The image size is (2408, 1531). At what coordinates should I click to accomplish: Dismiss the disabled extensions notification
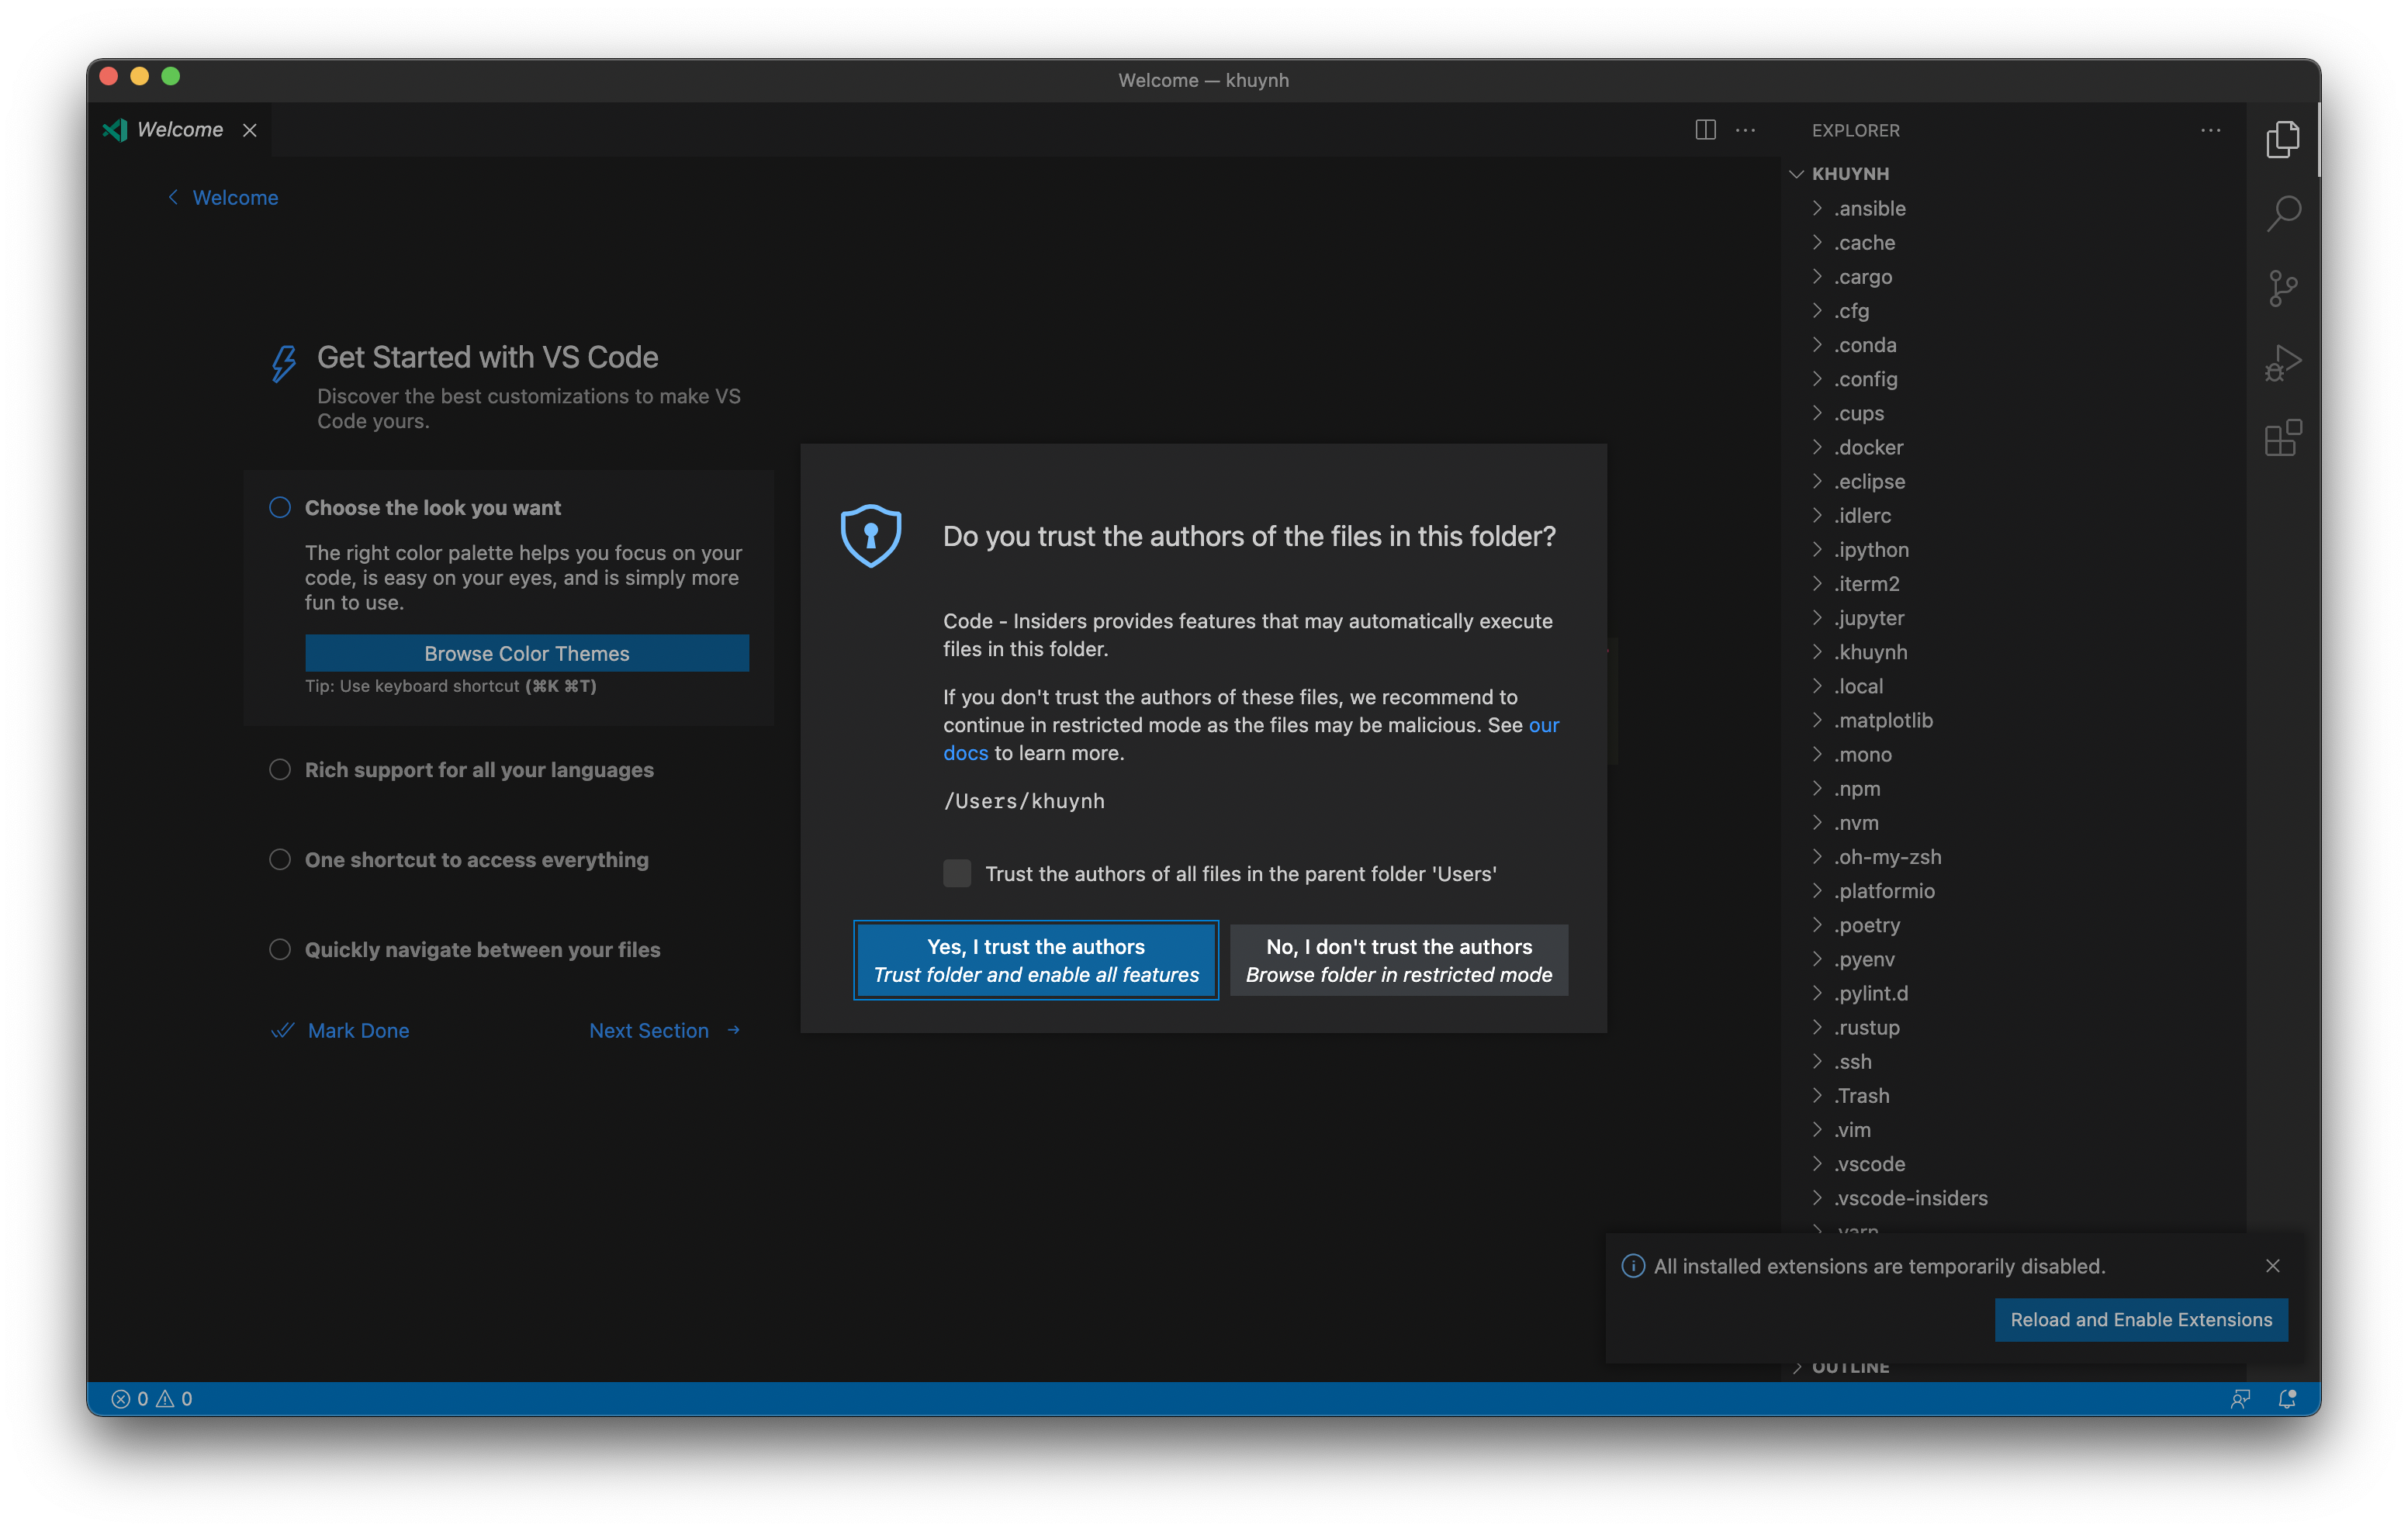2274,1266
